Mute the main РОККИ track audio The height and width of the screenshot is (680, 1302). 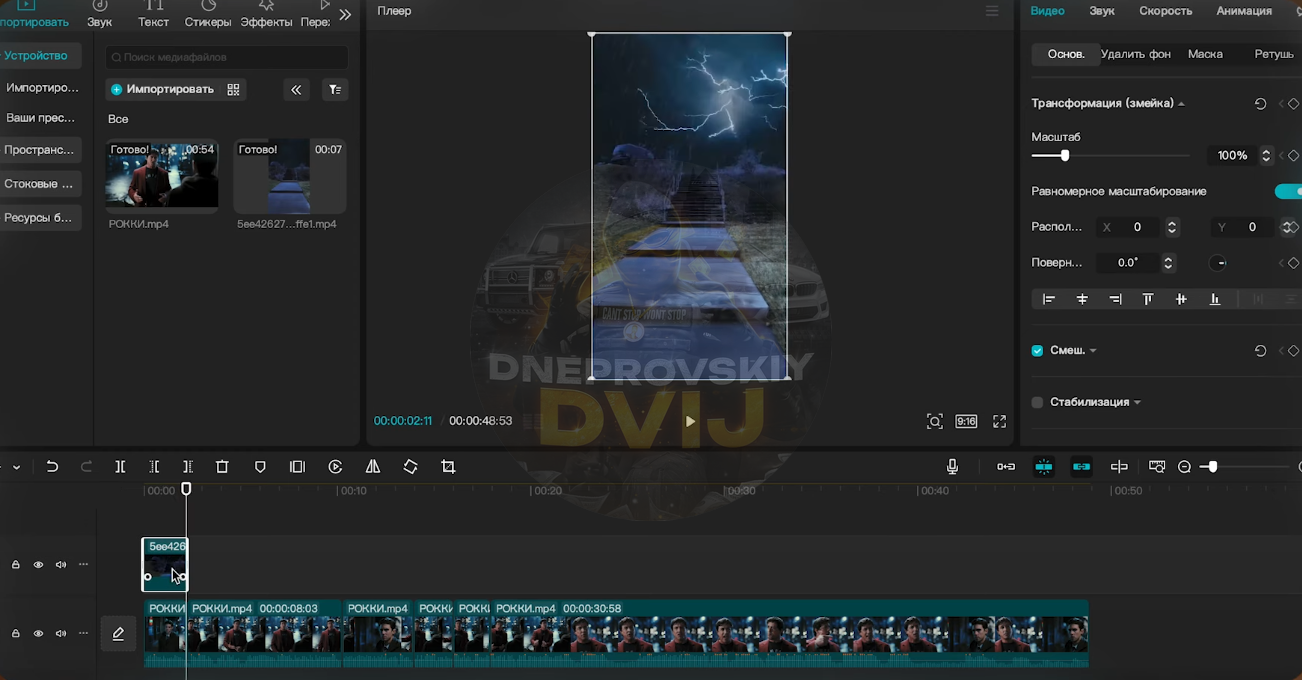61,634
